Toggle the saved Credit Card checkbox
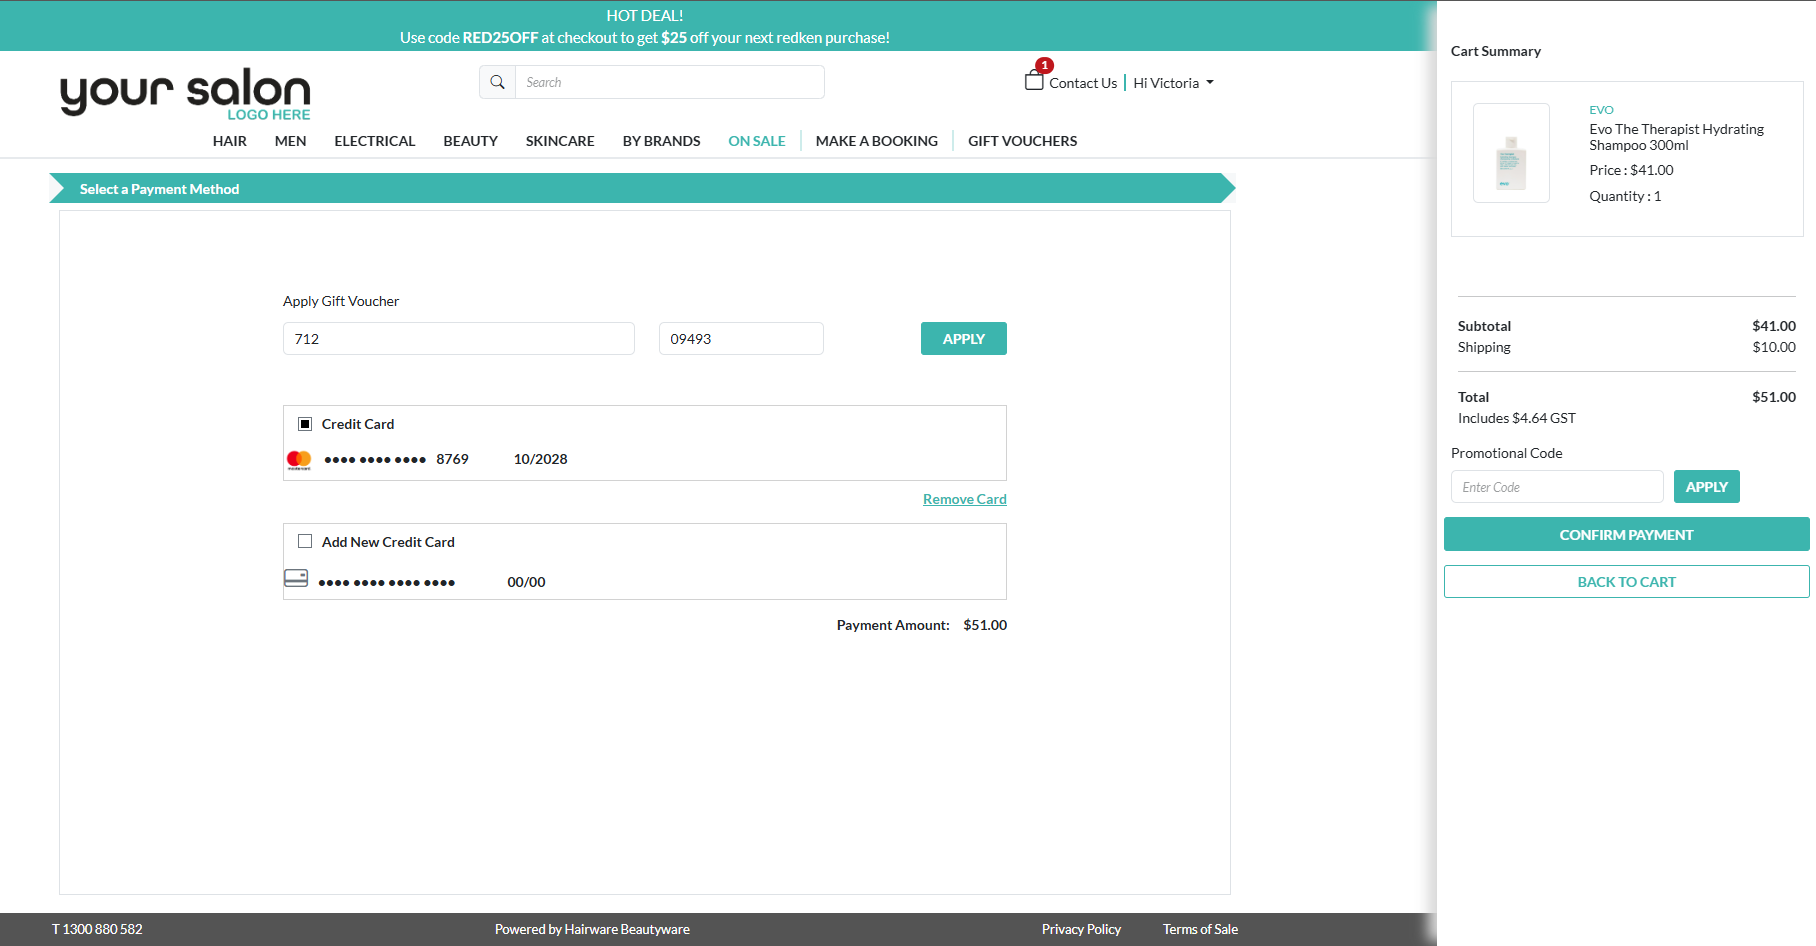 [305, 424]
